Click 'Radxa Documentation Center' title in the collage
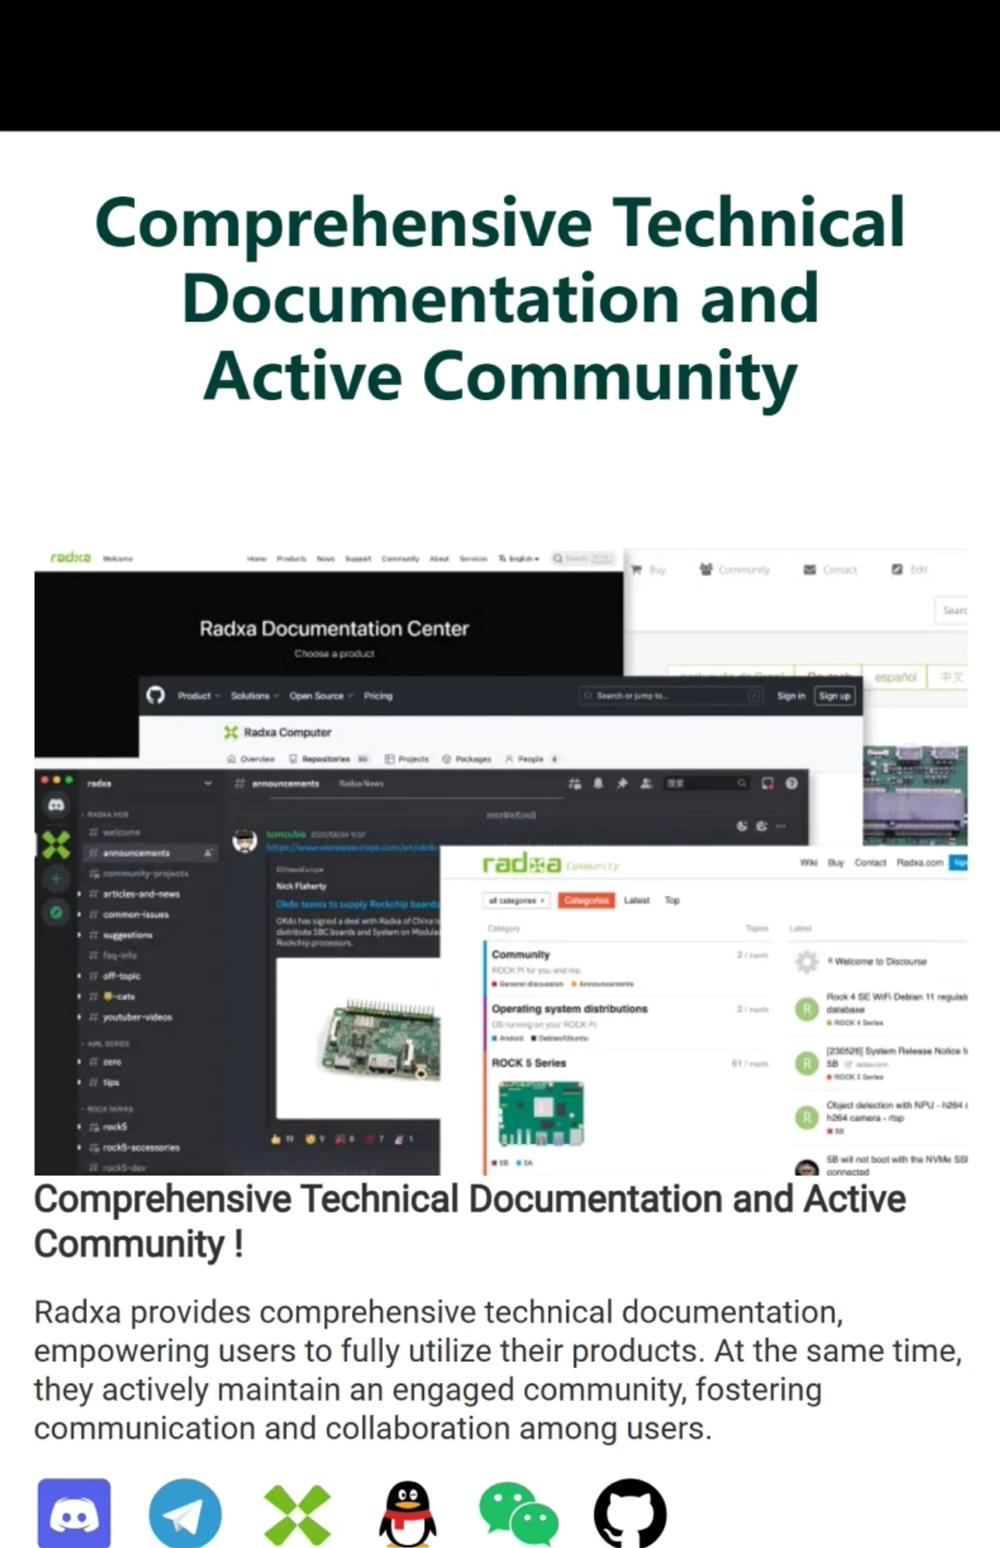The image size is (1000, 1548). pyautogui.click(x=334, y=629)
